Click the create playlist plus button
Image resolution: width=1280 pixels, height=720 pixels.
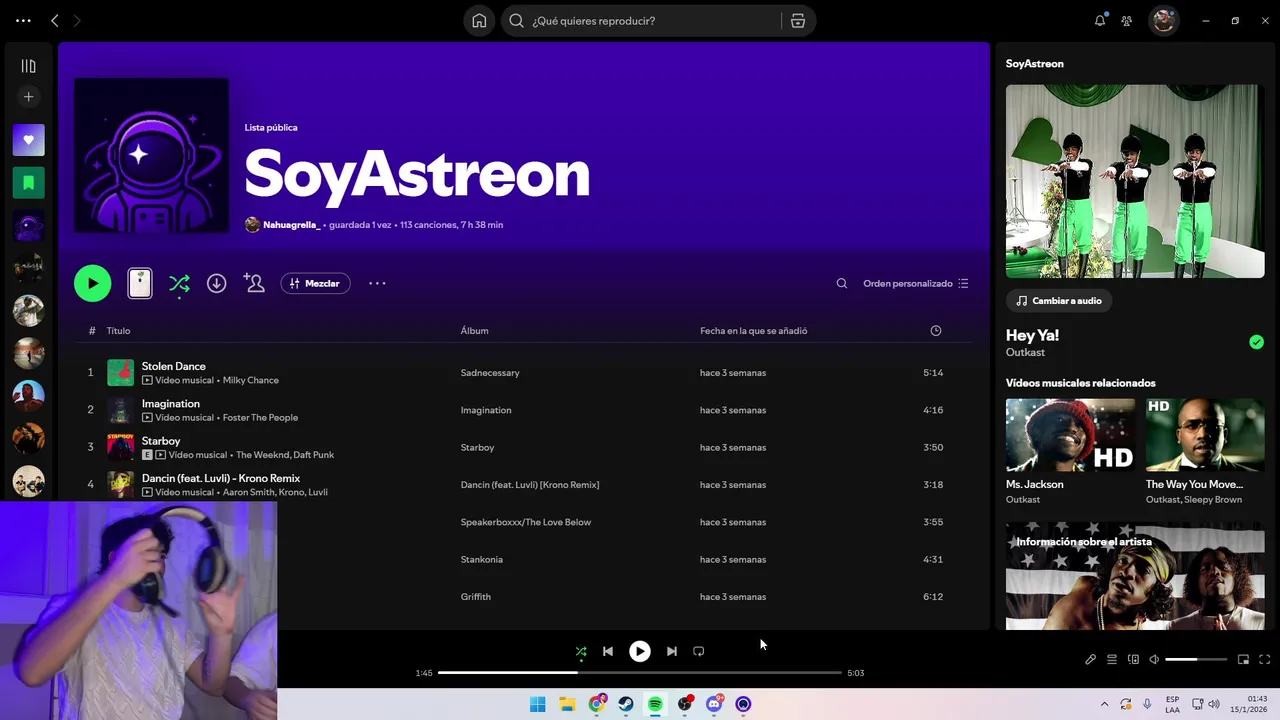coord(28,97)
